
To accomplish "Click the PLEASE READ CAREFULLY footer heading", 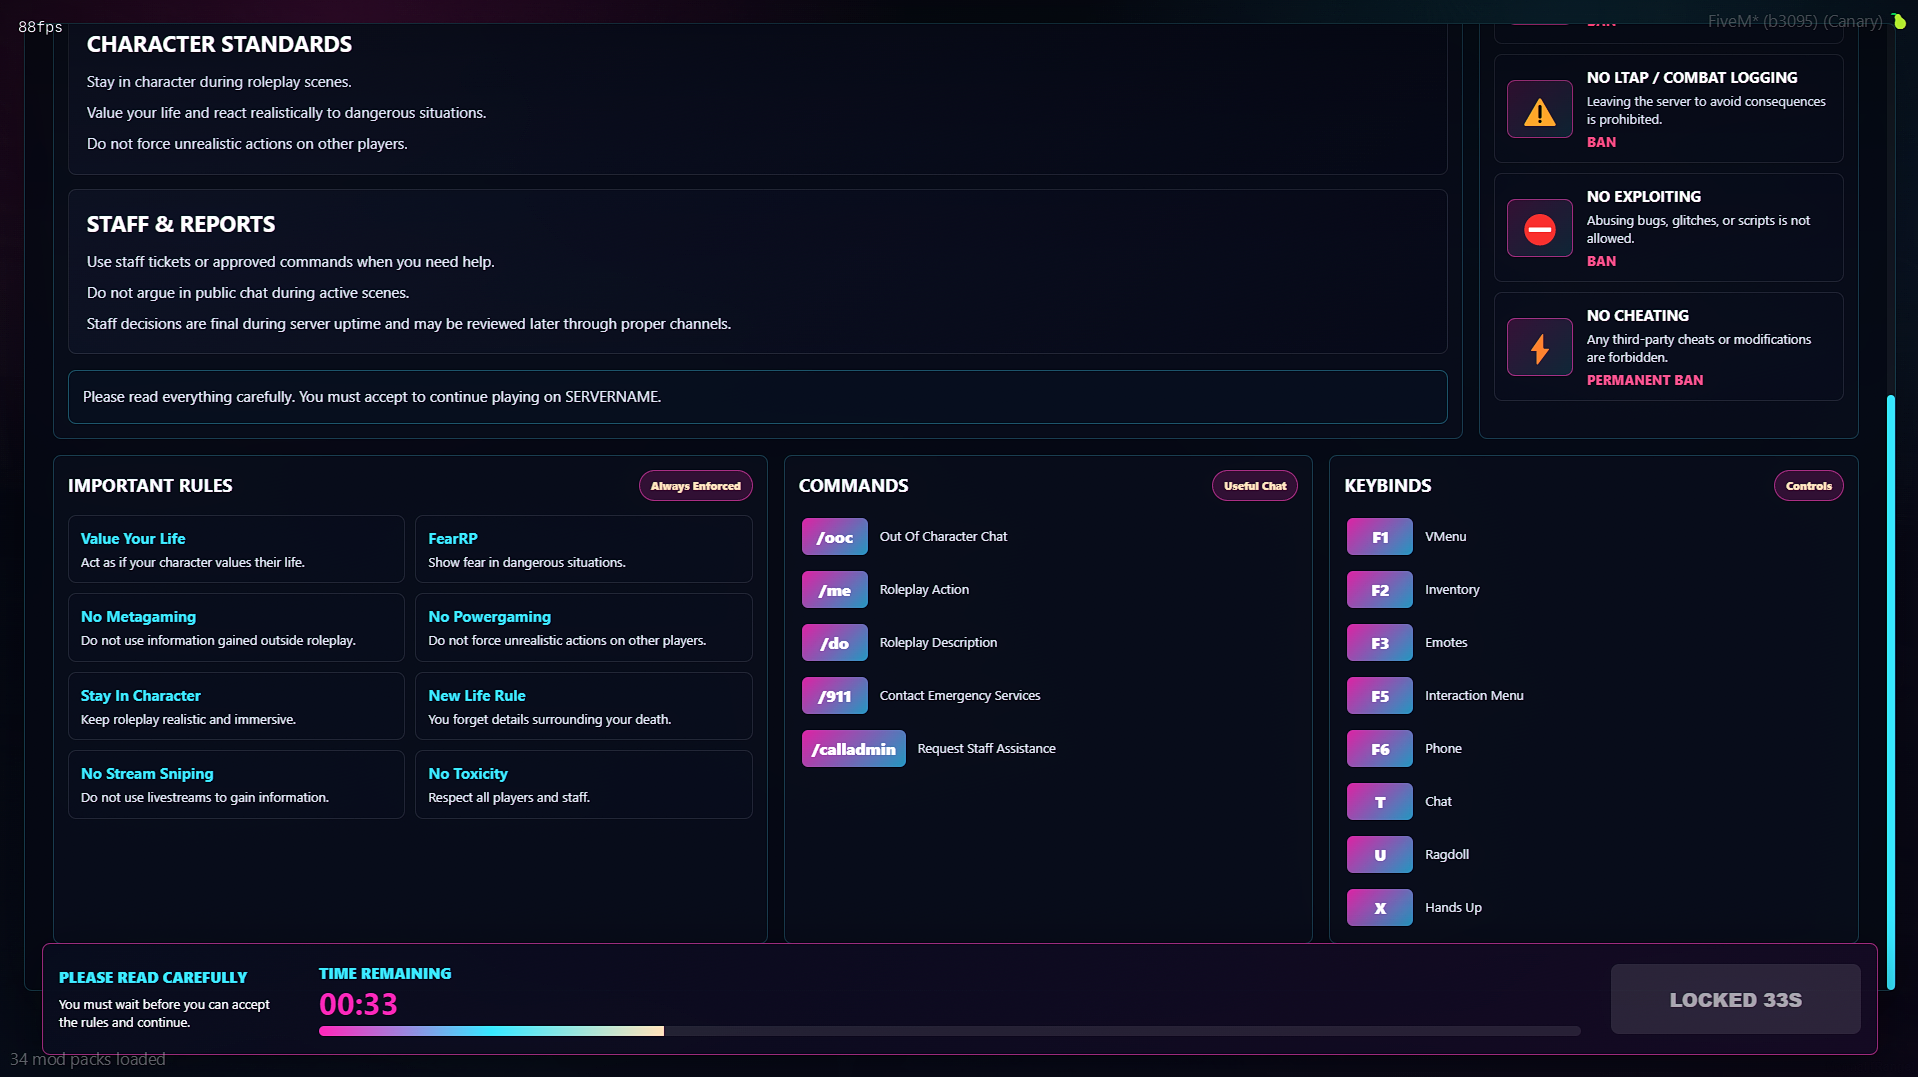I will point(153,978).
